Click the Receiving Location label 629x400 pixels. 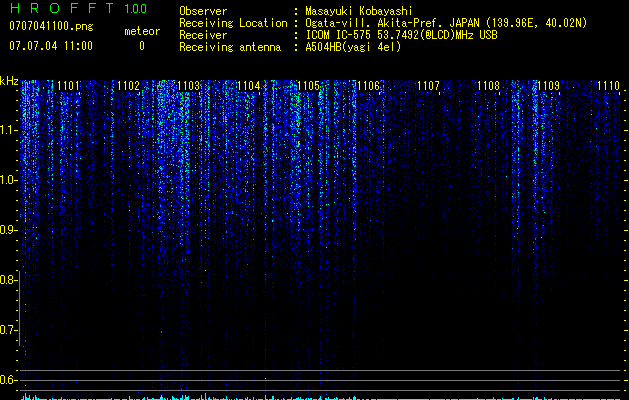tap(233, 23)
